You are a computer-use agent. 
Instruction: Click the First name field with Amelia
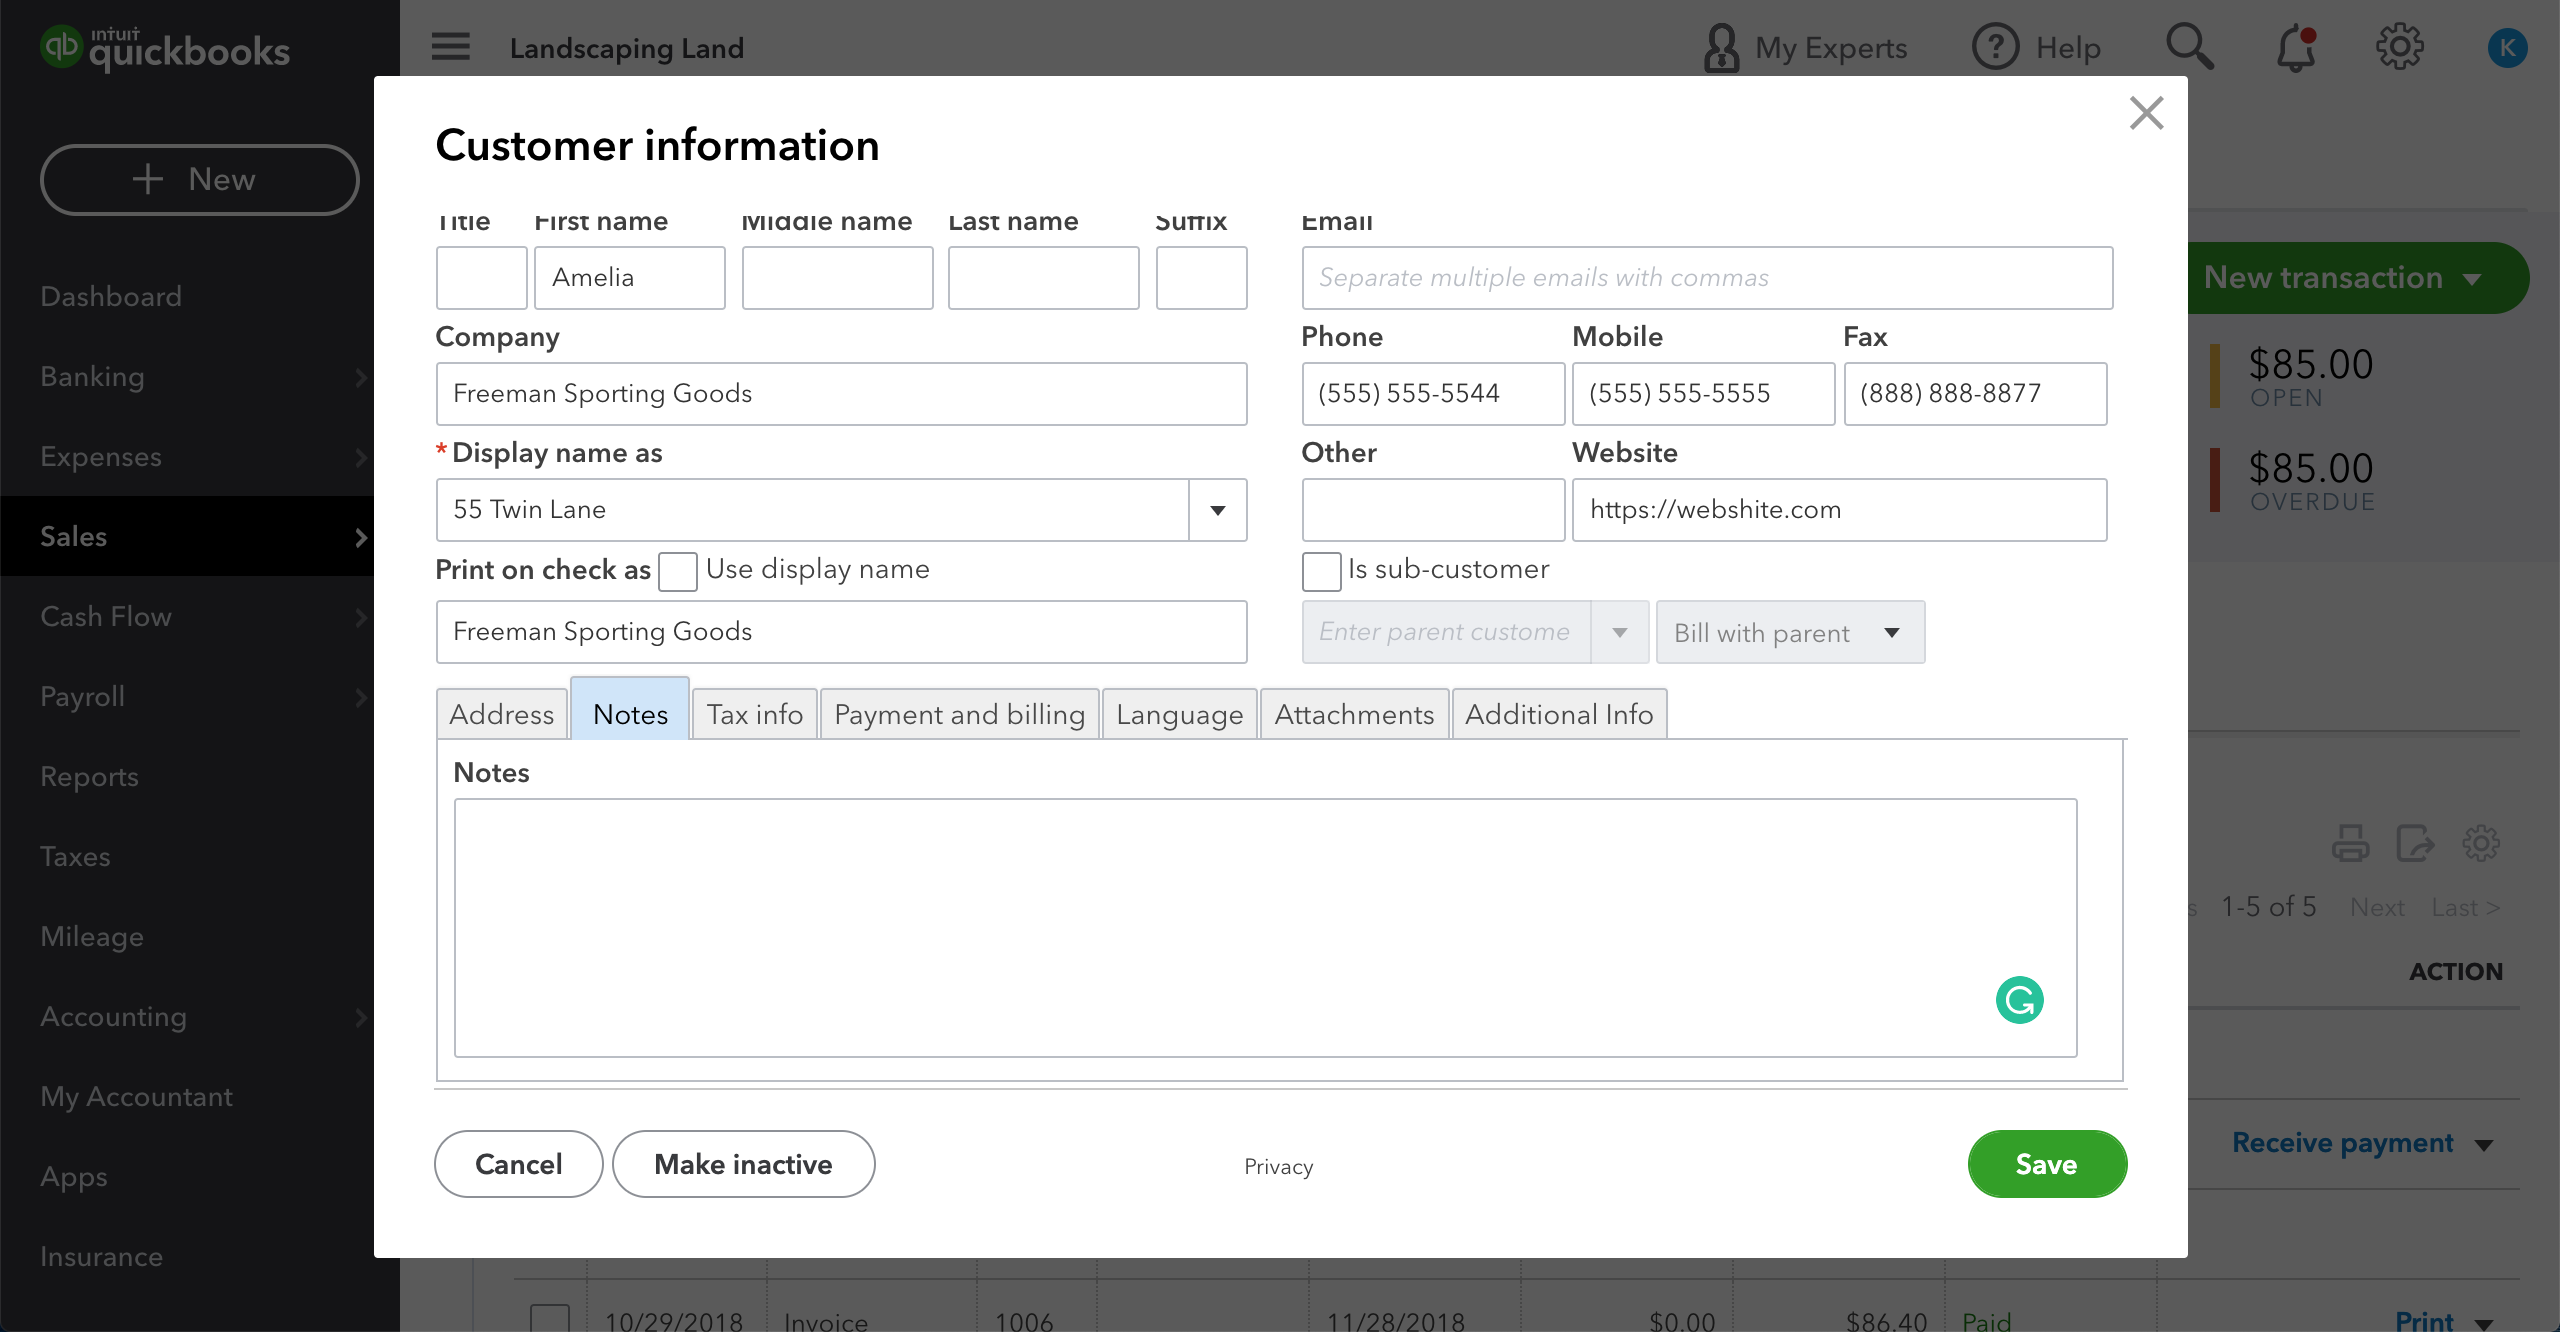[629, 278]
